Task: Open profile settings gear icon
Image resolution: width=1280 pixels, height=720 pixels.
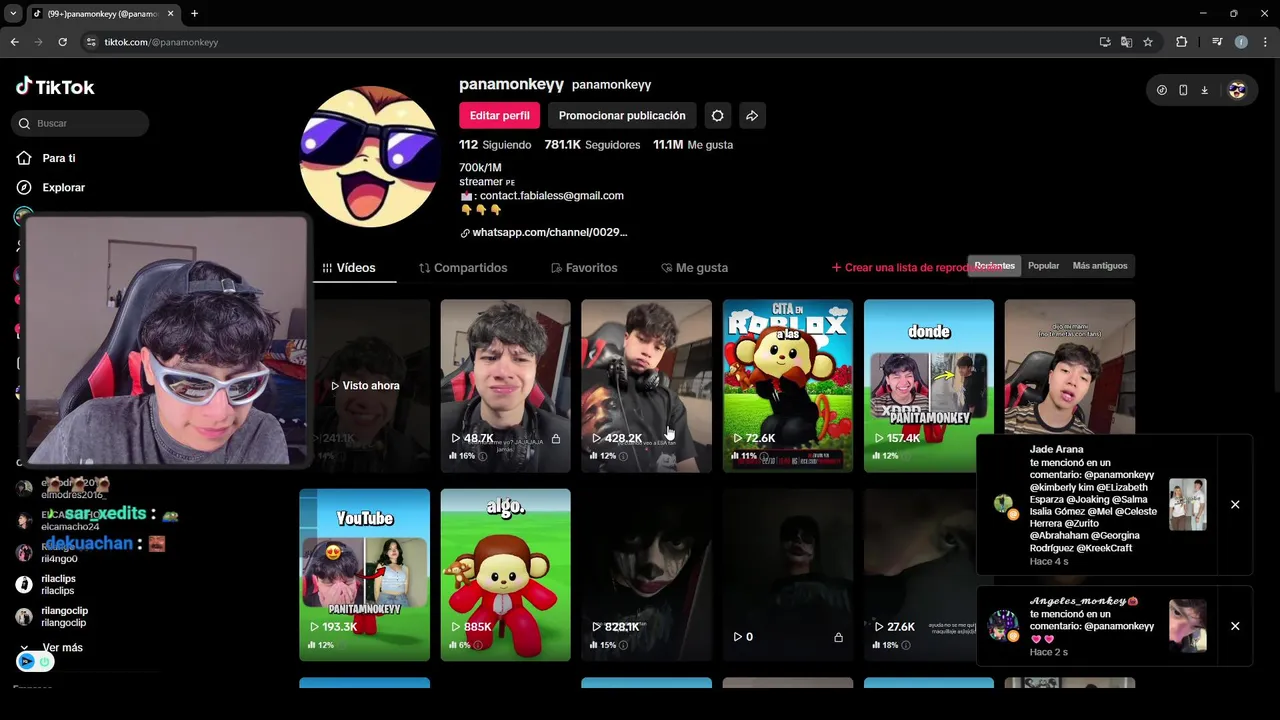Action: click(718, 115)
